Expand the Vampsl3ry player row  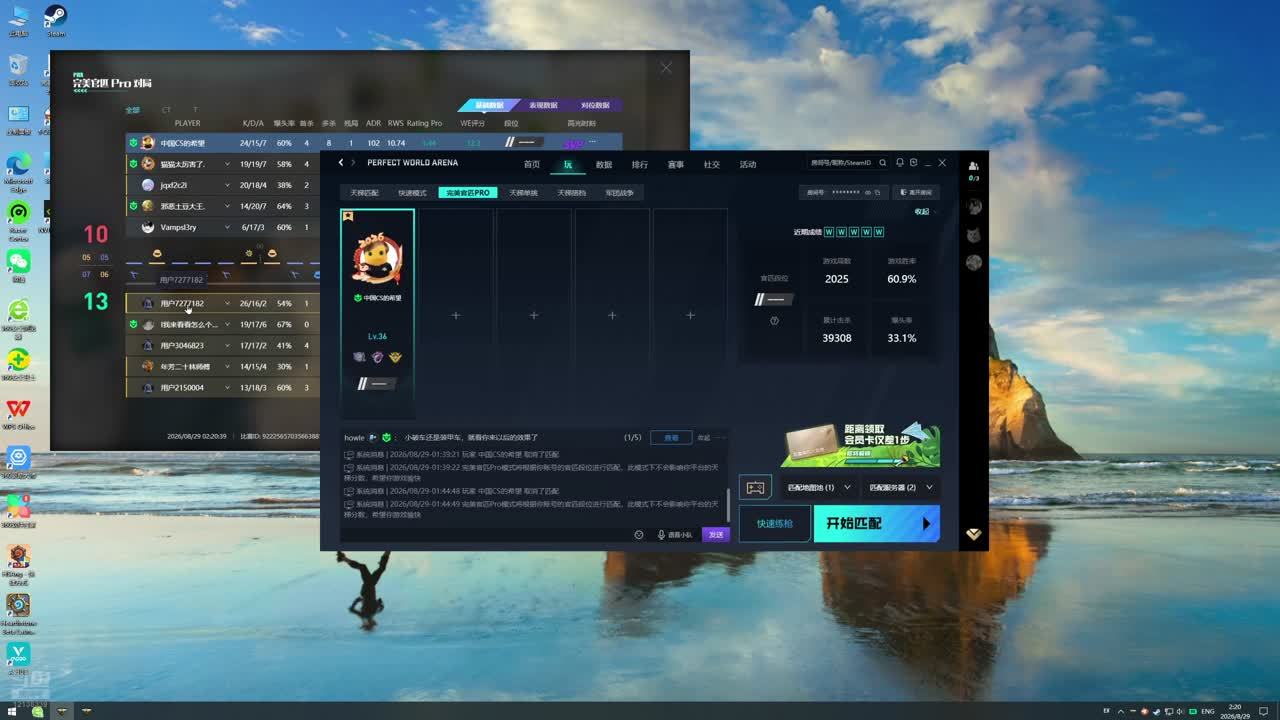pos(227,227)
